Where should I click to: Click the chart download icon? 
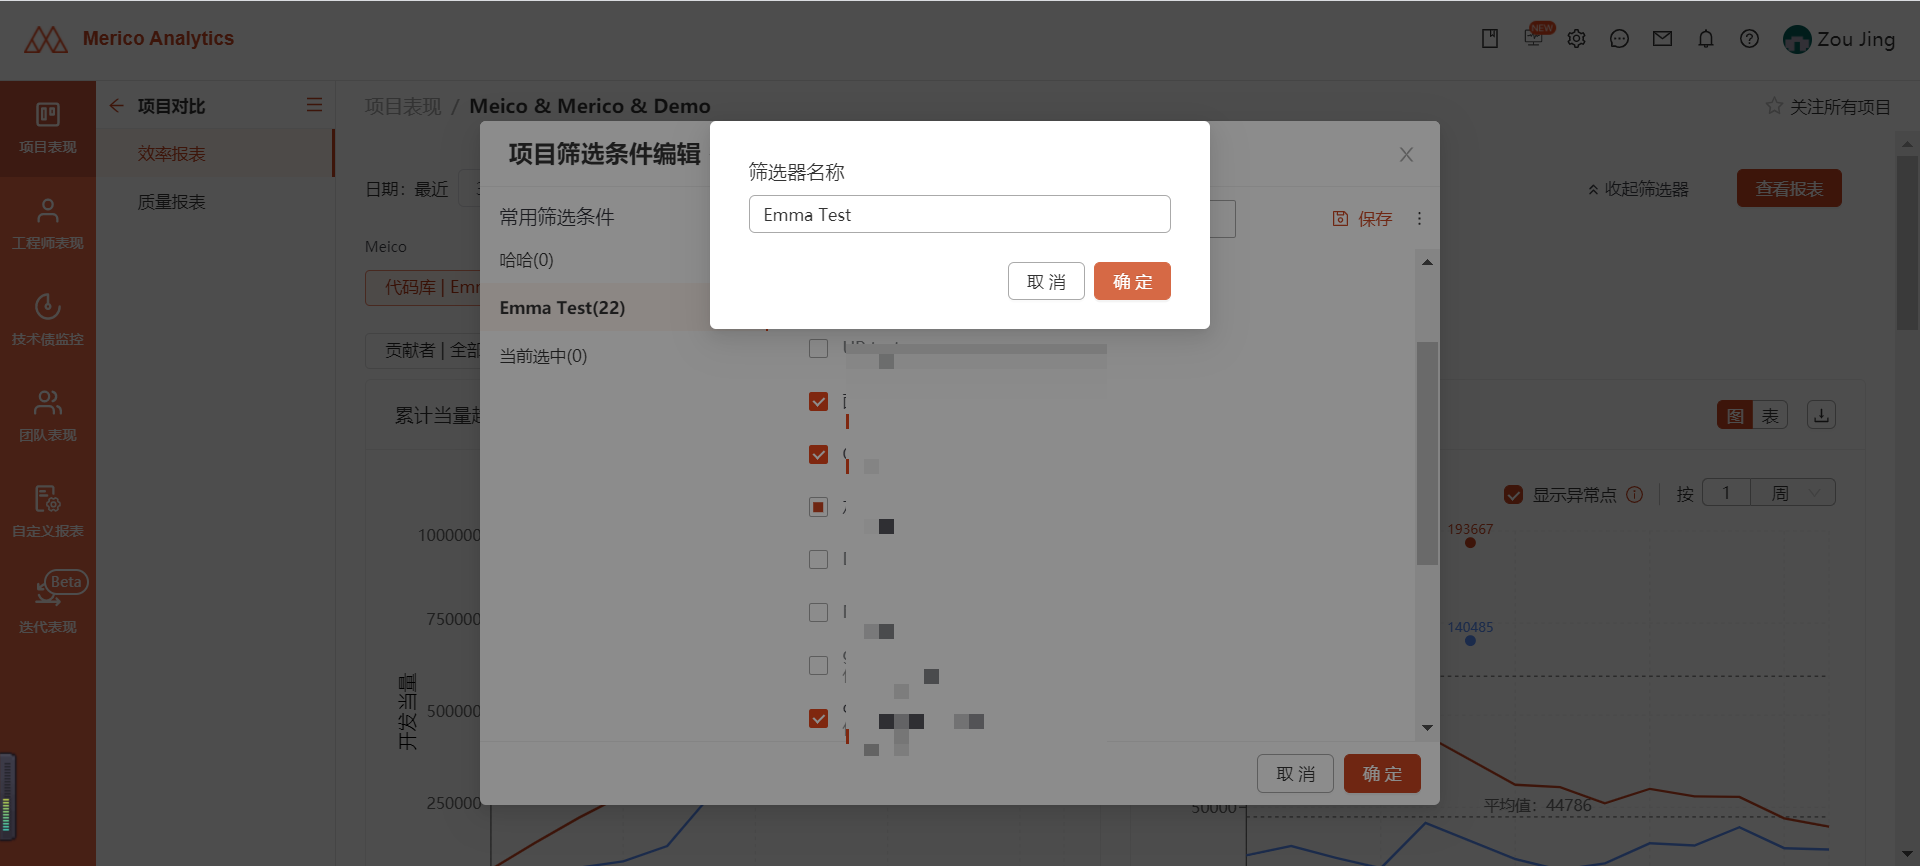(x=1821, y=415)
